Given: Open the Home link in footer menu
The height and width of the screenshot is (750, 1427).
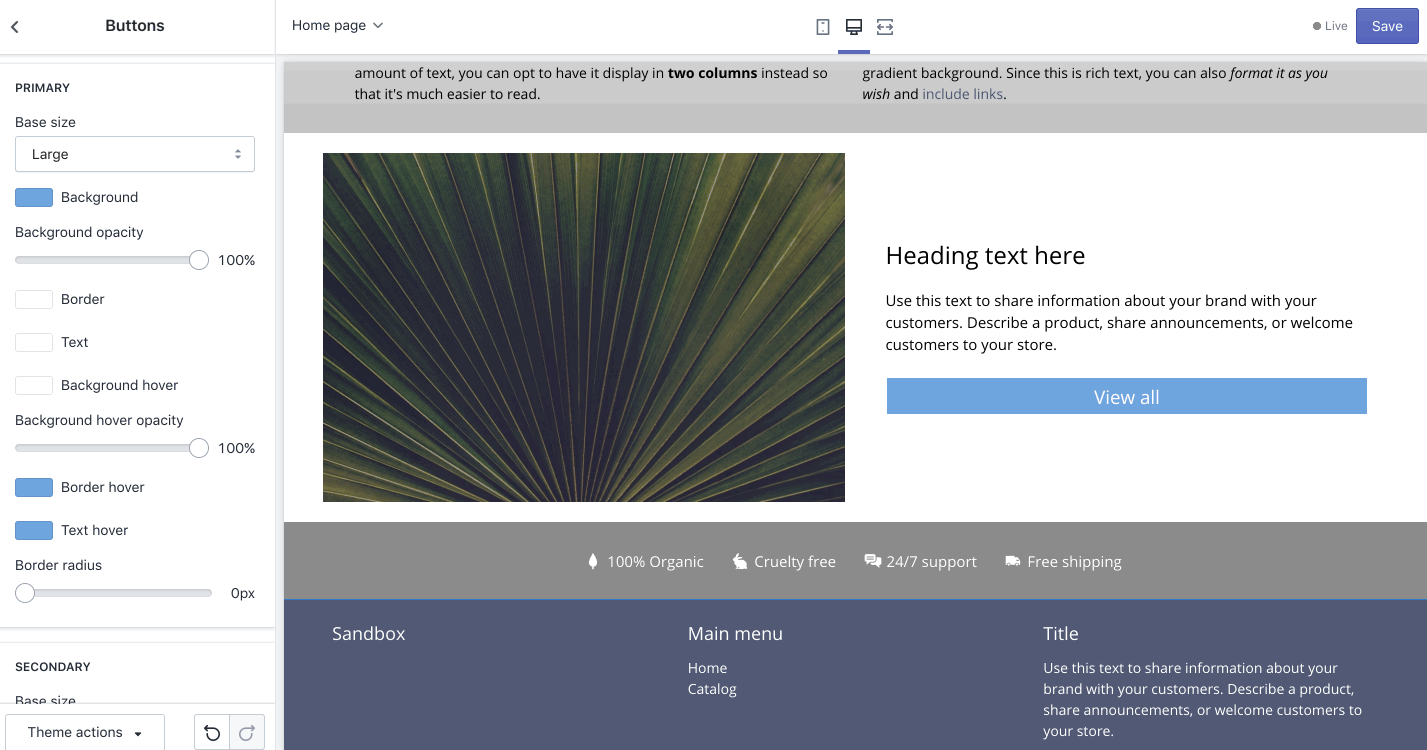Looking at the screenshot, I should pos(707,668).
